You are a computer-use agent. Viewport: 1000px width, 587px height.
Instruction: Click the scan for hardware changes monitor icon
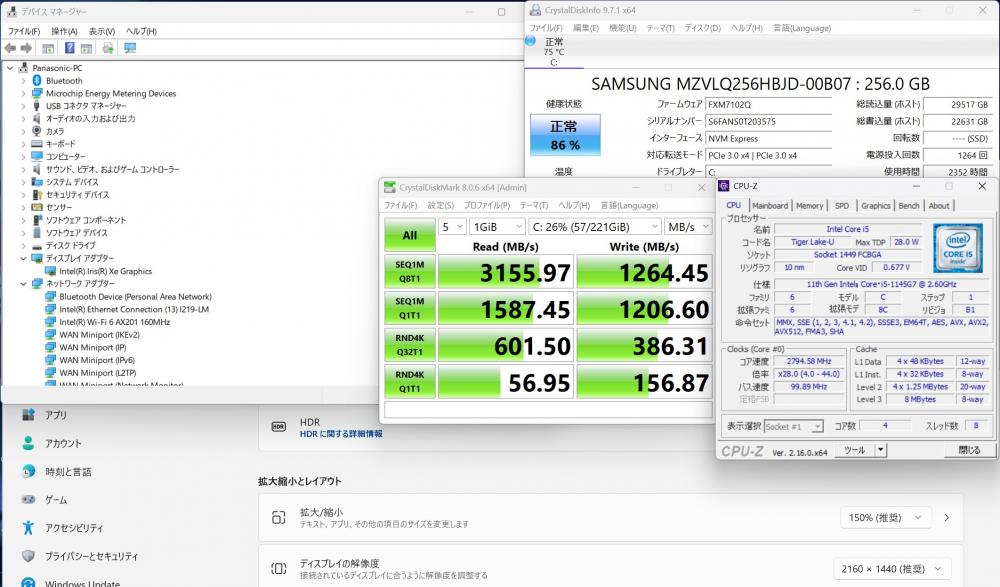point(130,47)
